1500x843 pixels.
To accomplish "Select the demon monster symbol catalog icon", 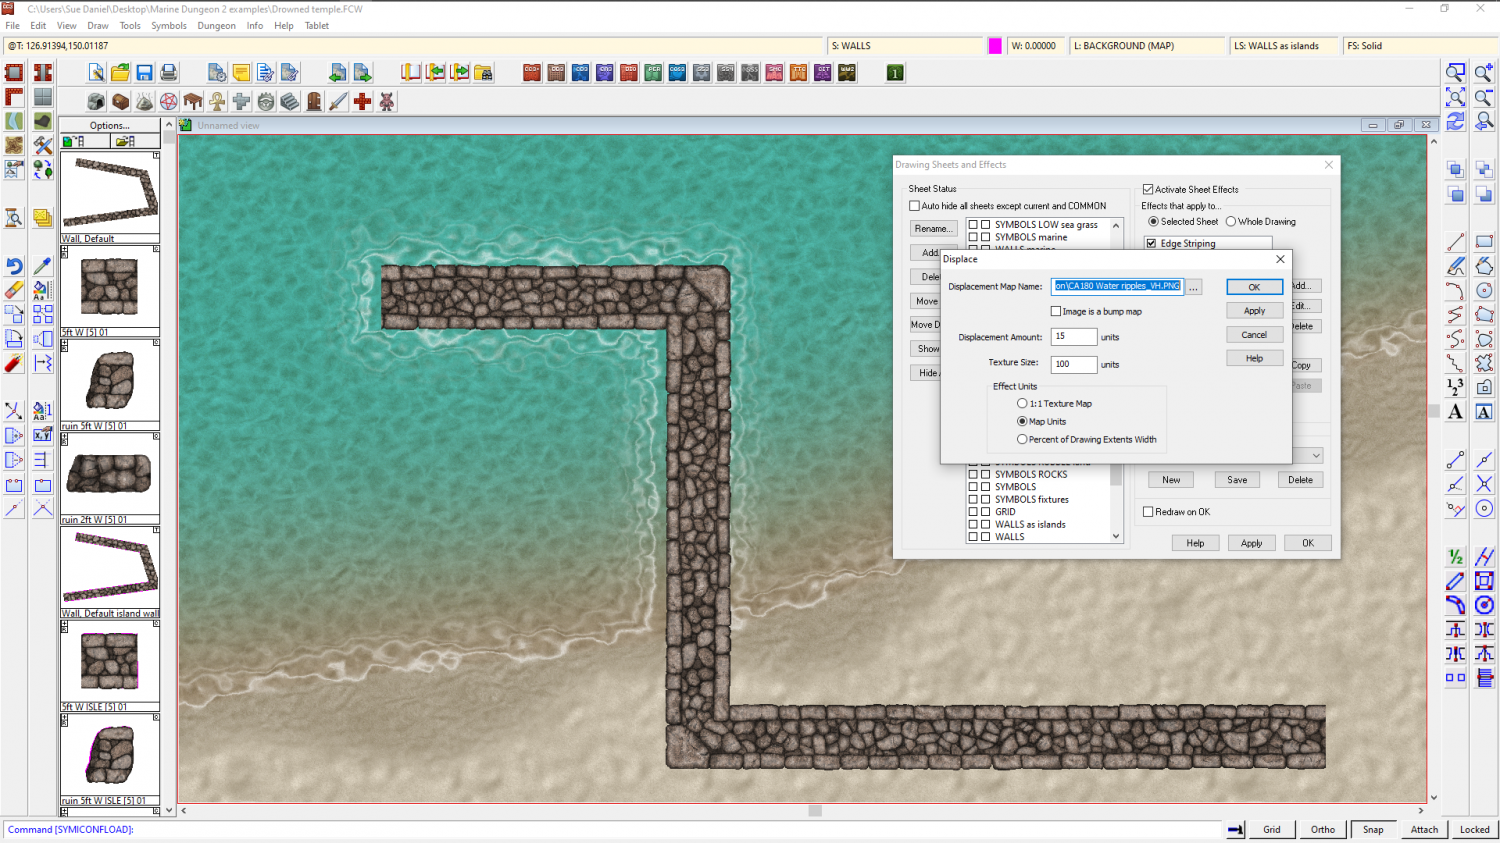I will click(386, 101).
